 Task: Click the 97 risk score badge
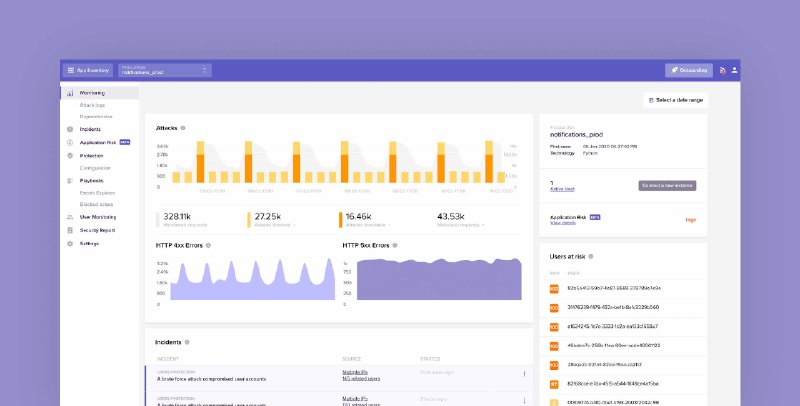[x=554, y=385]
